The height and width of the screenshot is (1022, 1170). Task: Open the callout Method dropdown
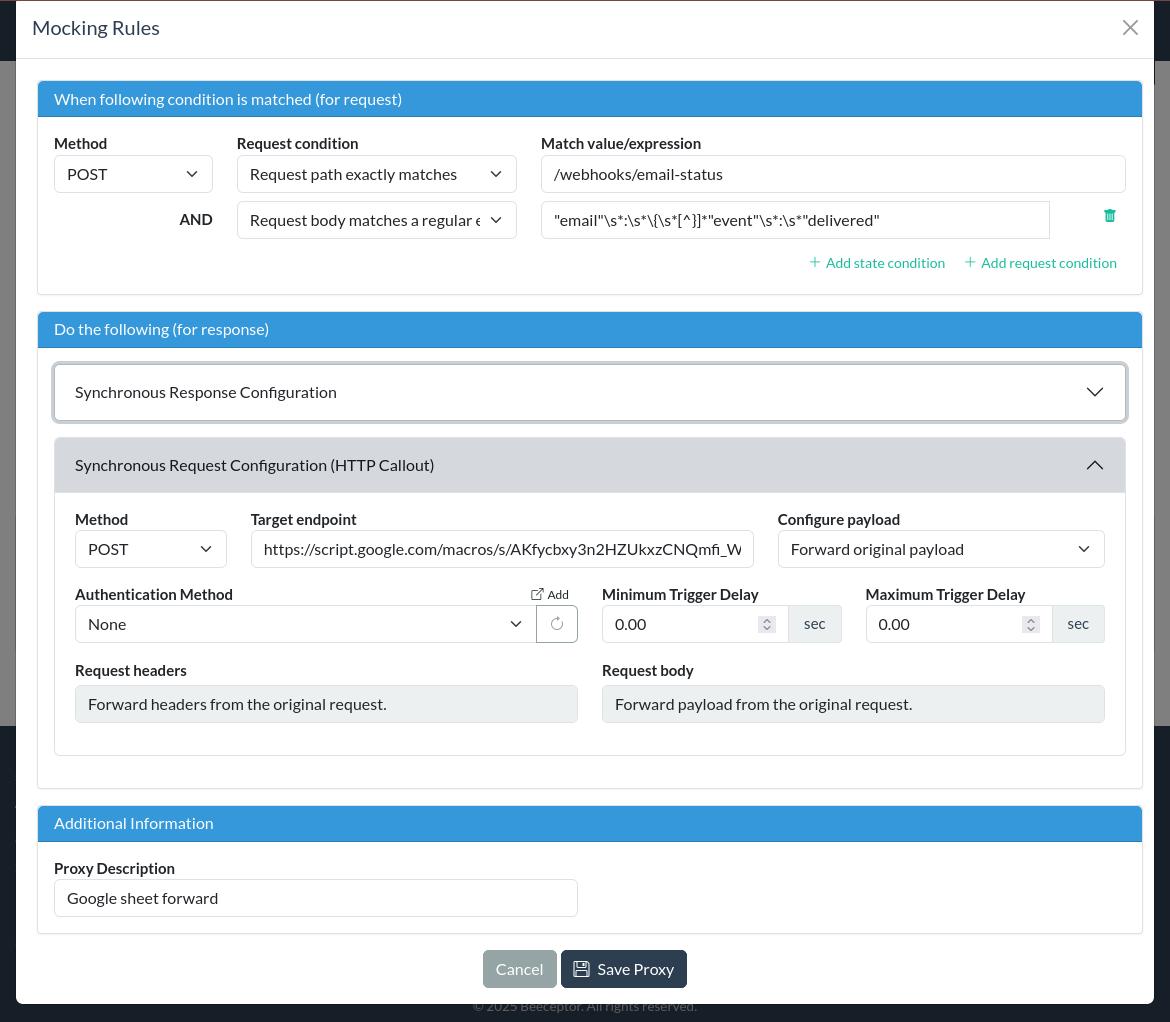tap(150, 549)
